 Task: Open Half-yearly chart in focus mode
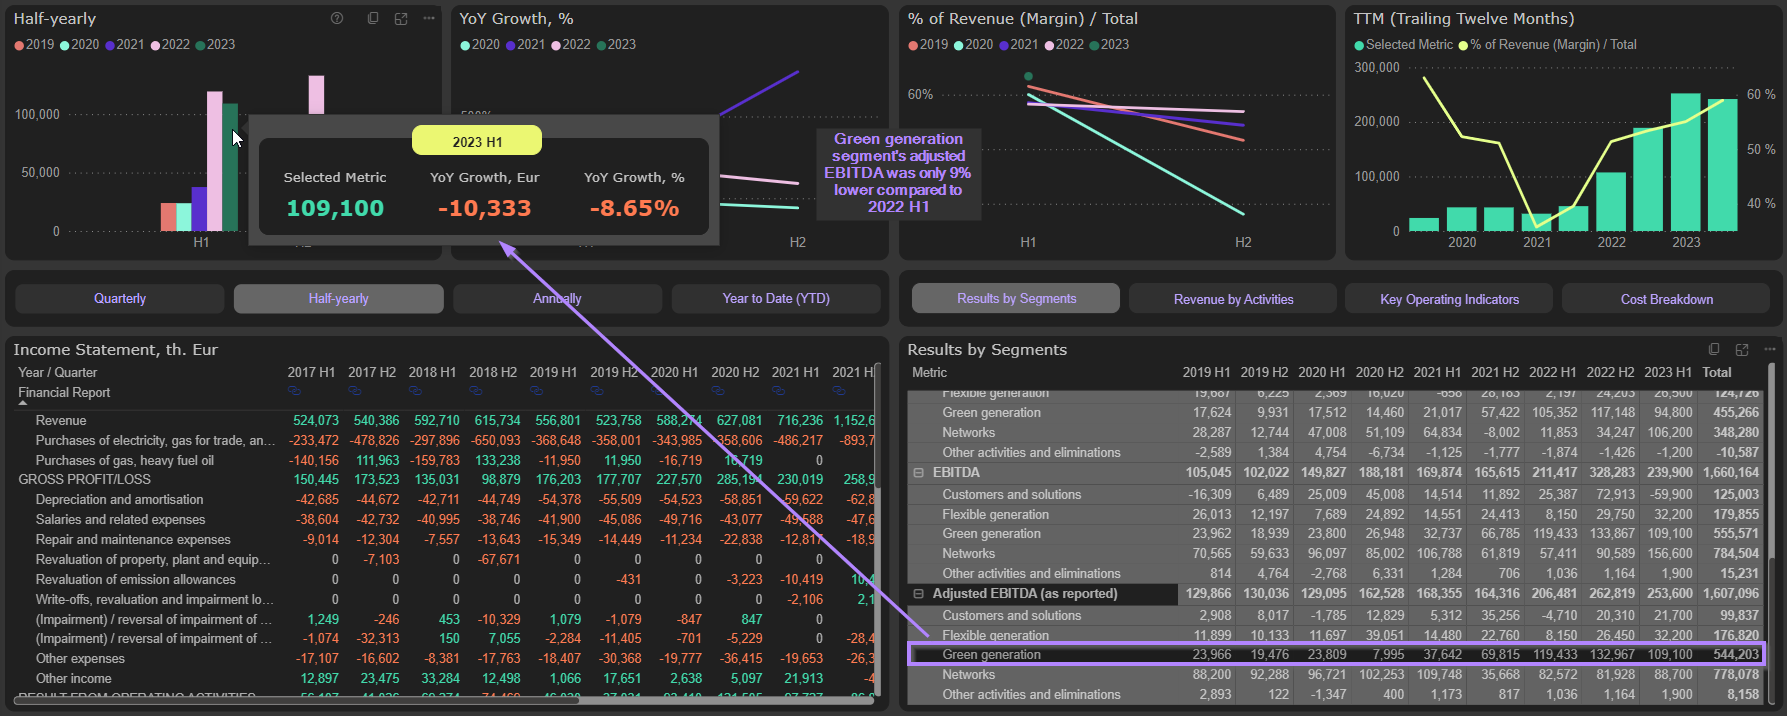pyautogui.click(x=401, y=19)
